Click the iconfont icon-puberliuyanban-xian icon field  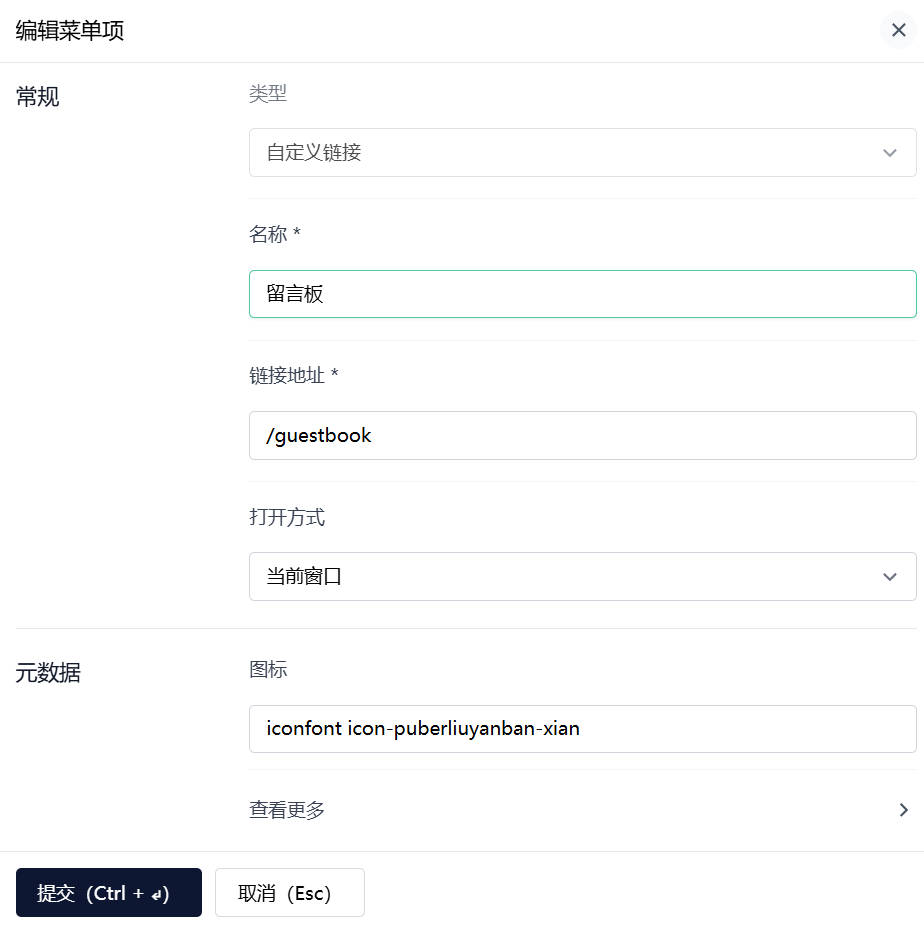(x=582, y=729)
